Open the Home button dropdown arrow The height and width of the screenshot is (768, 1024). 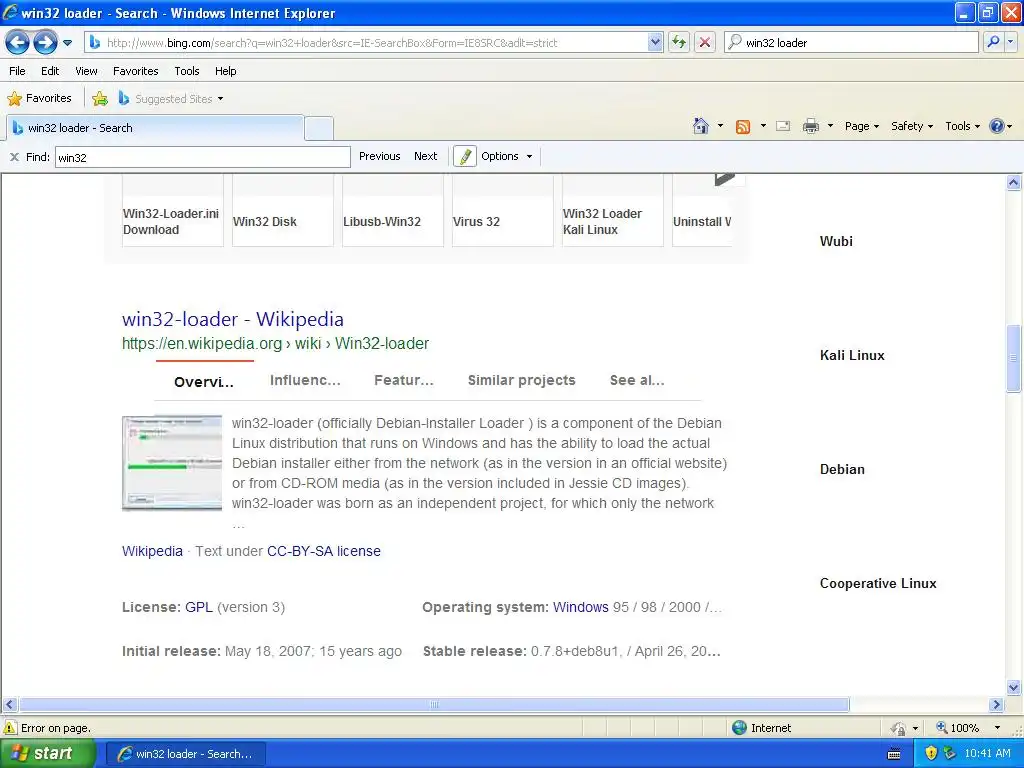pos(720,126)
